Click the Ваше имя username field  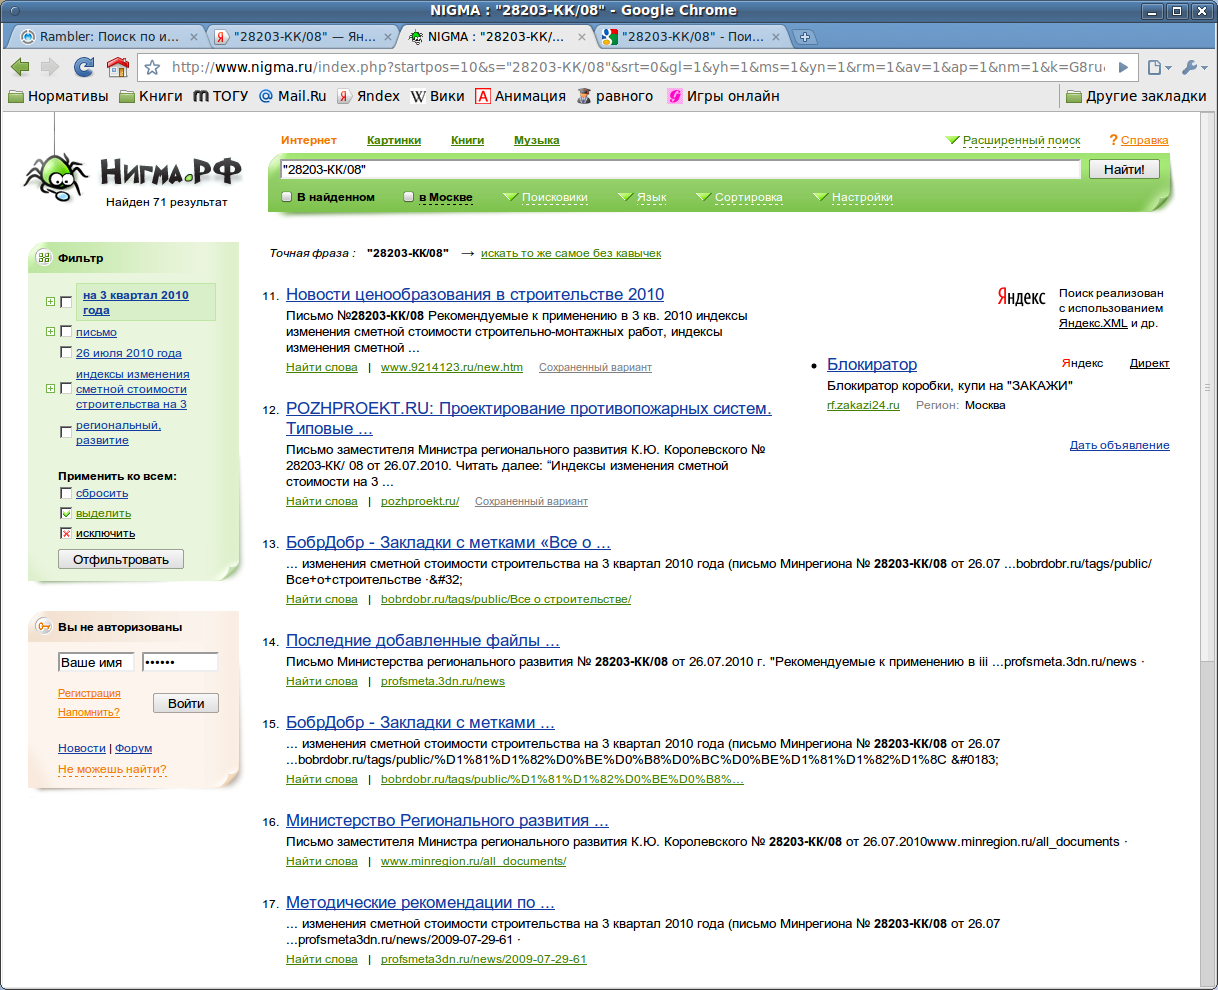(x=96, y=662)
